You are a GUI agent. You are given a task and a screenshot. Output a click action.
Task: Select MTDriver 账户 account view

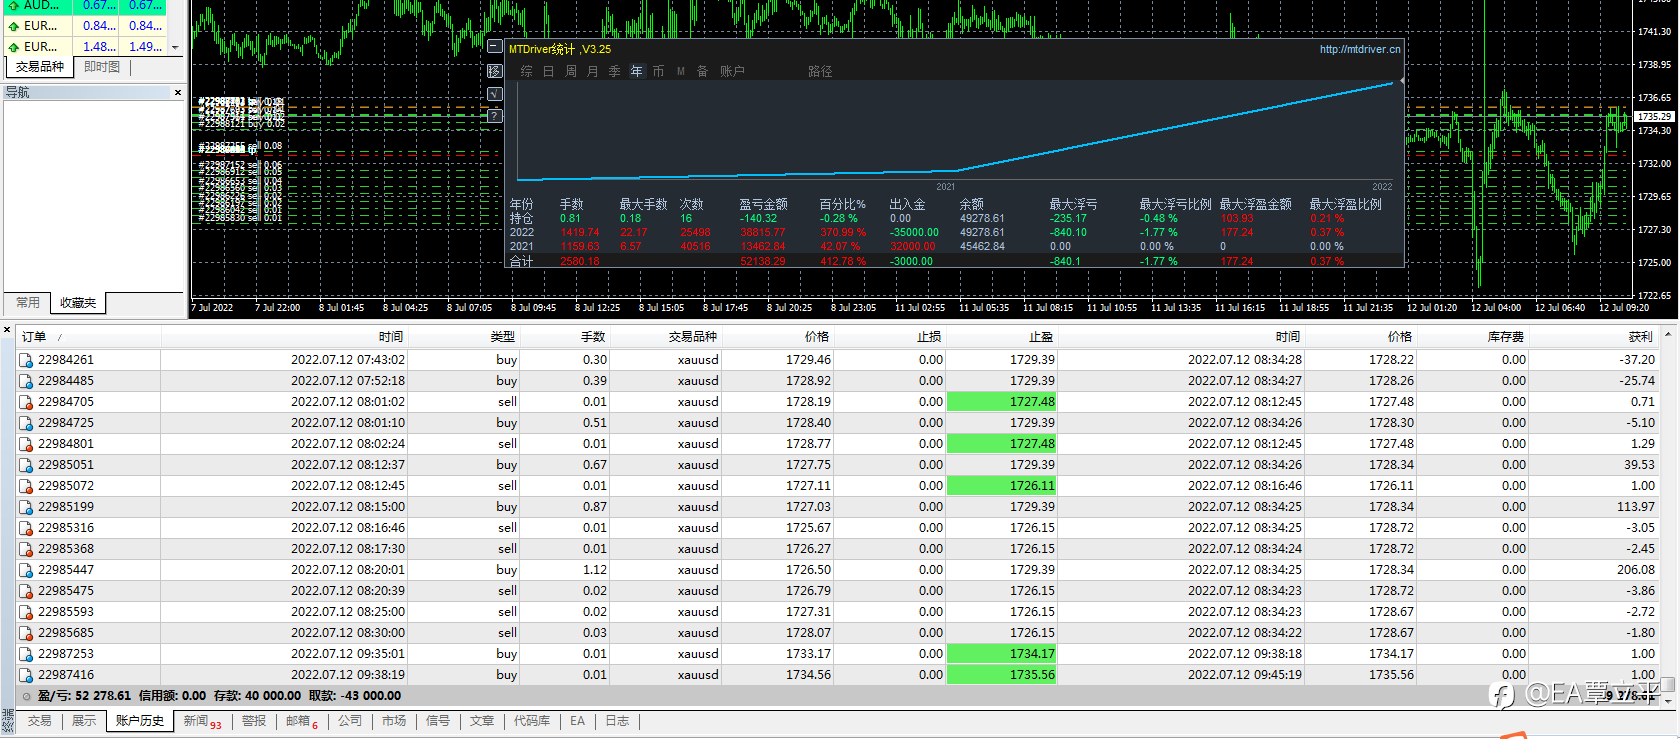click(732, 72)
